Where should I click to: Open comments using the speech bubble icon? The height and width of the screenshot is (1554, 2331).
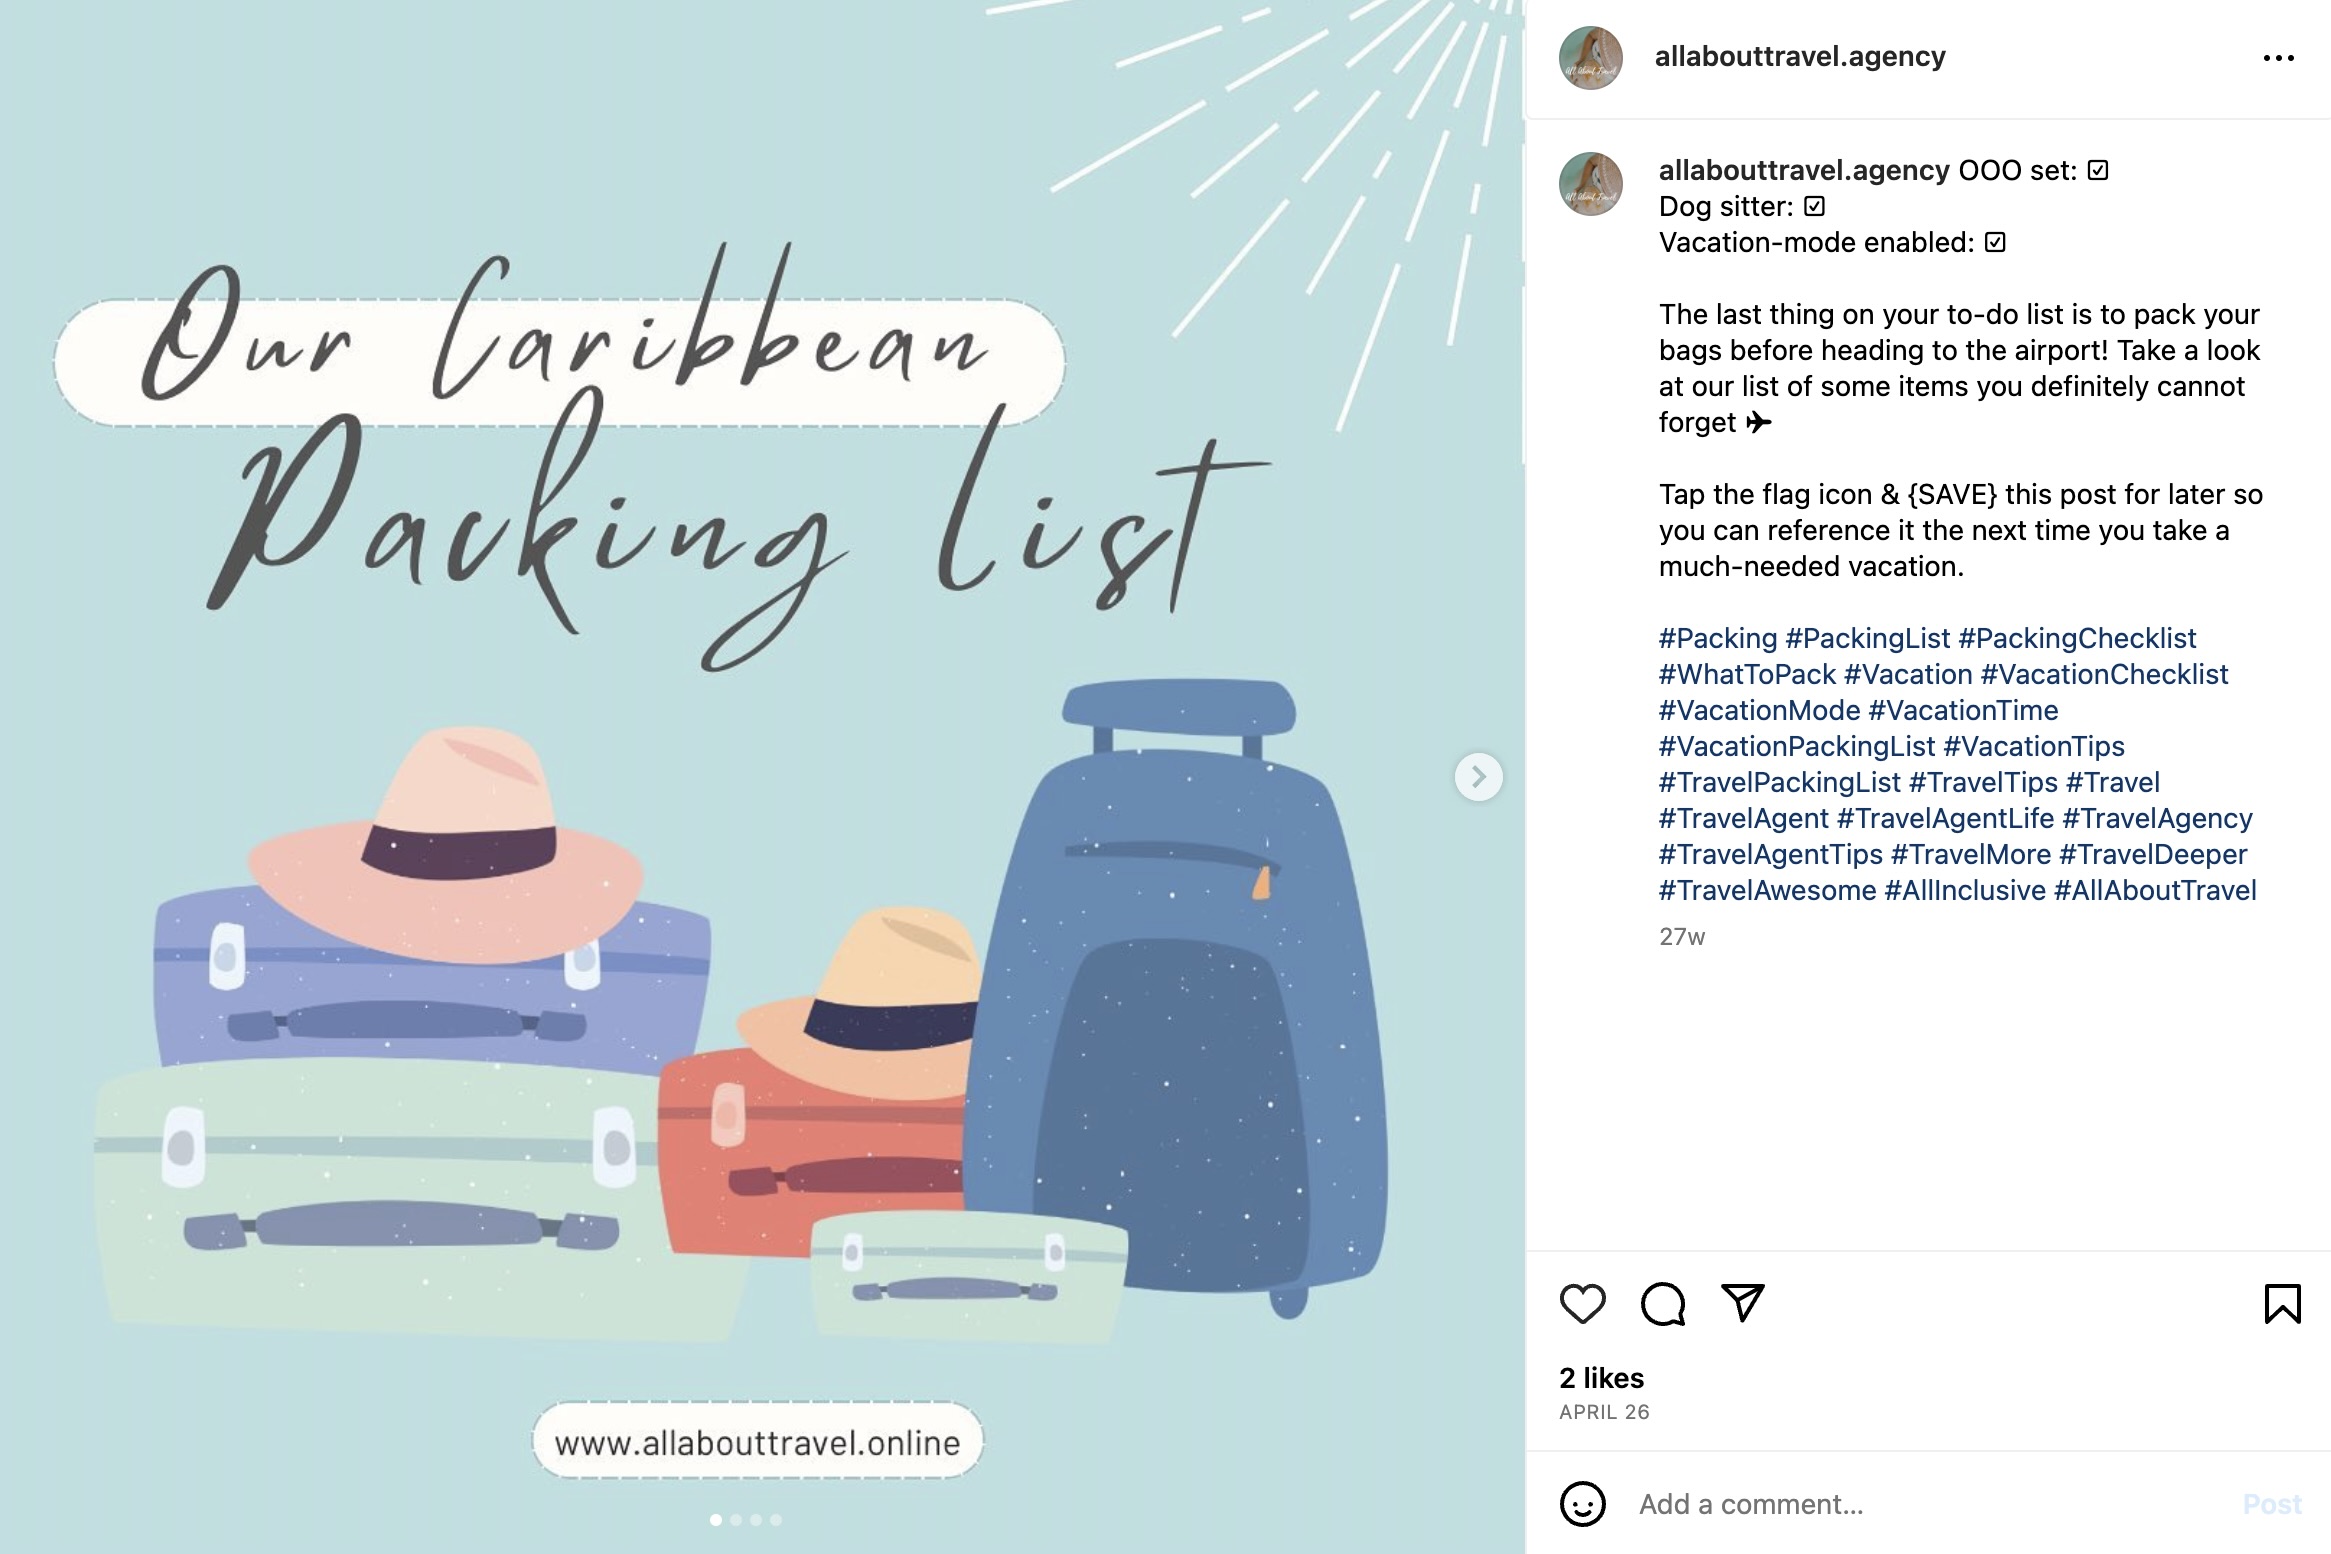pos(1663,1304)
